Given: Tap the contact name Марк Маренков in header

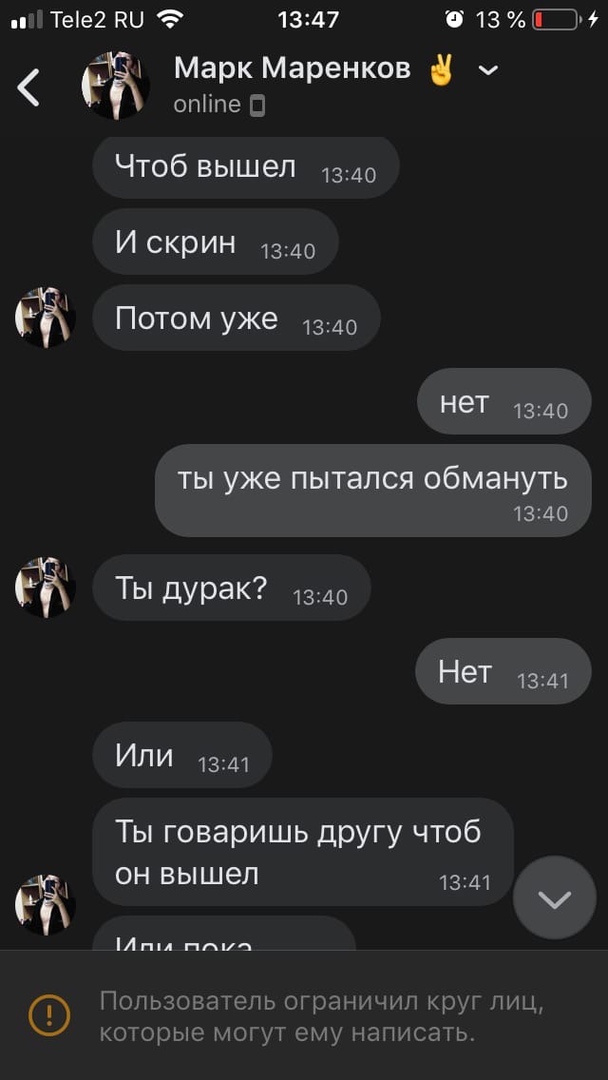Looking at the screenshot, I should pos(293,68).
